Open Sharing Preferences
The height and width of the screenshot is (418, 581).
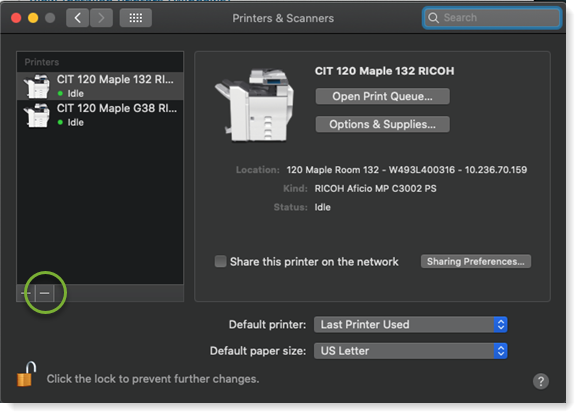(x=476, y=261)
